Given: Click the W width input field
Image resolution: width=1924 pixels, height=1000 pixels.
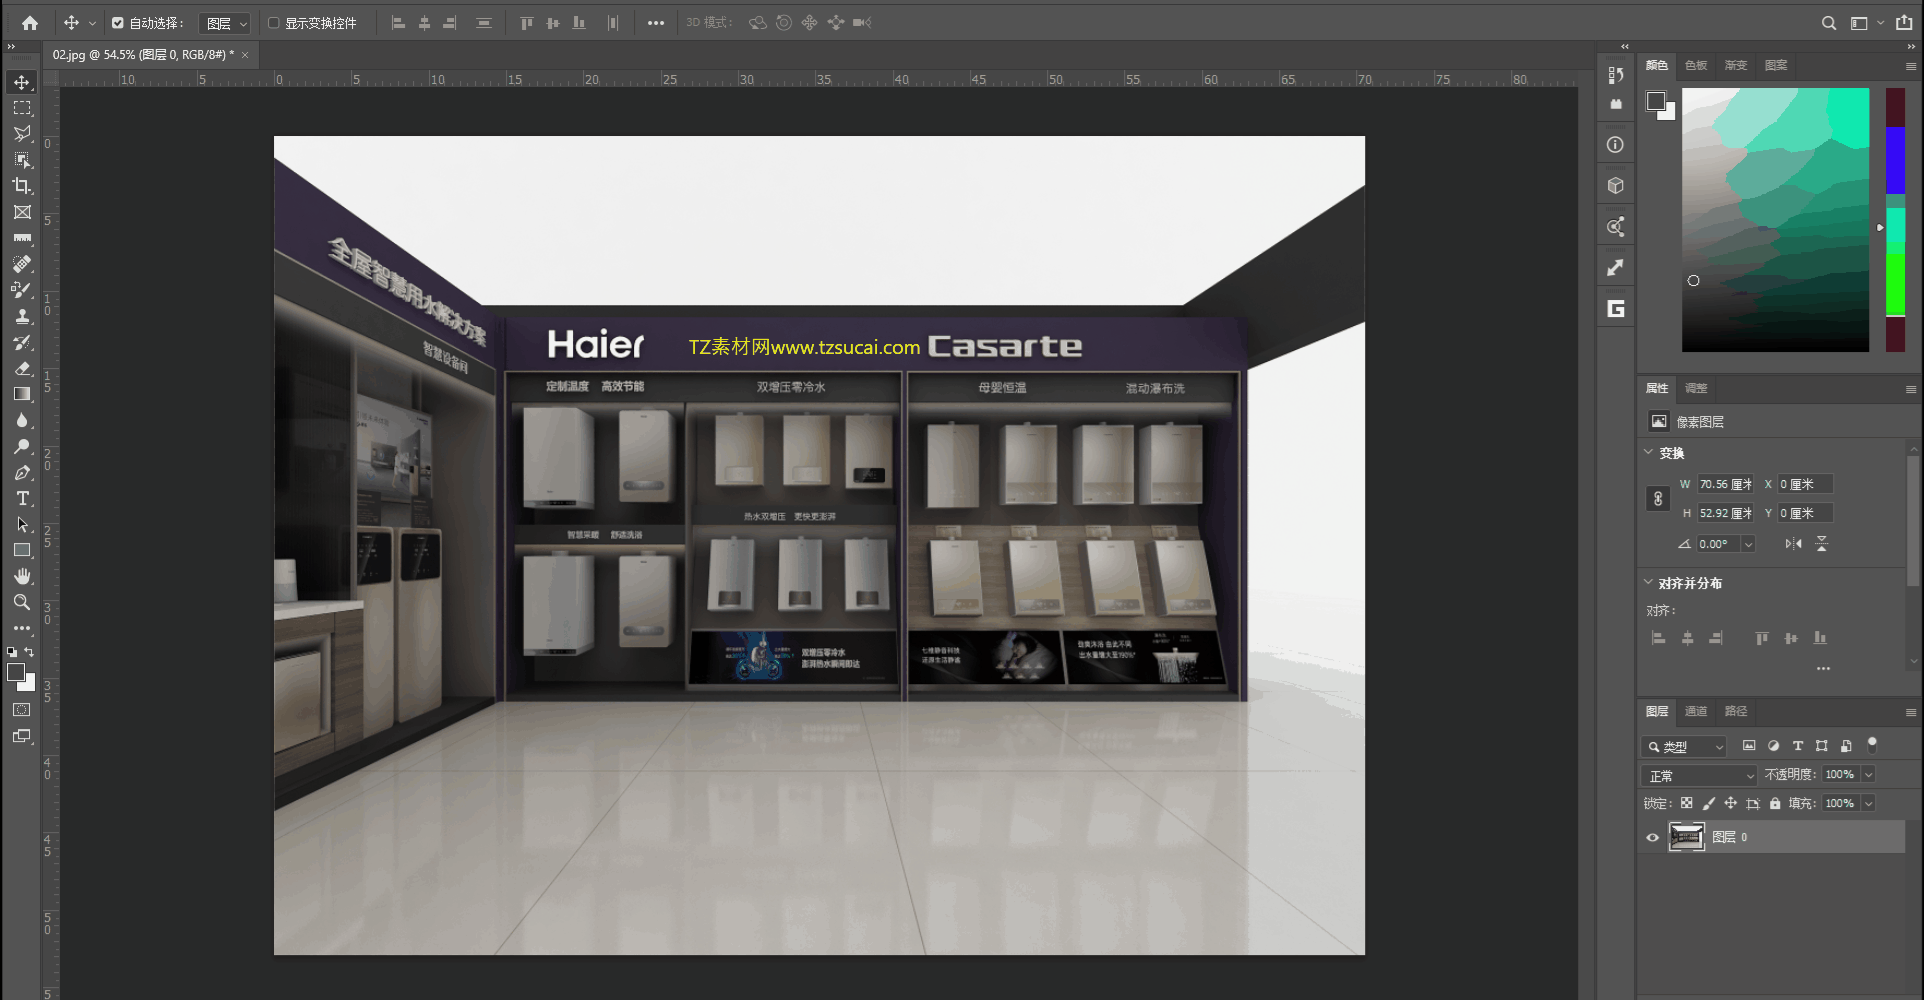Looking at the screenshot, I should tap(1725, 484).
